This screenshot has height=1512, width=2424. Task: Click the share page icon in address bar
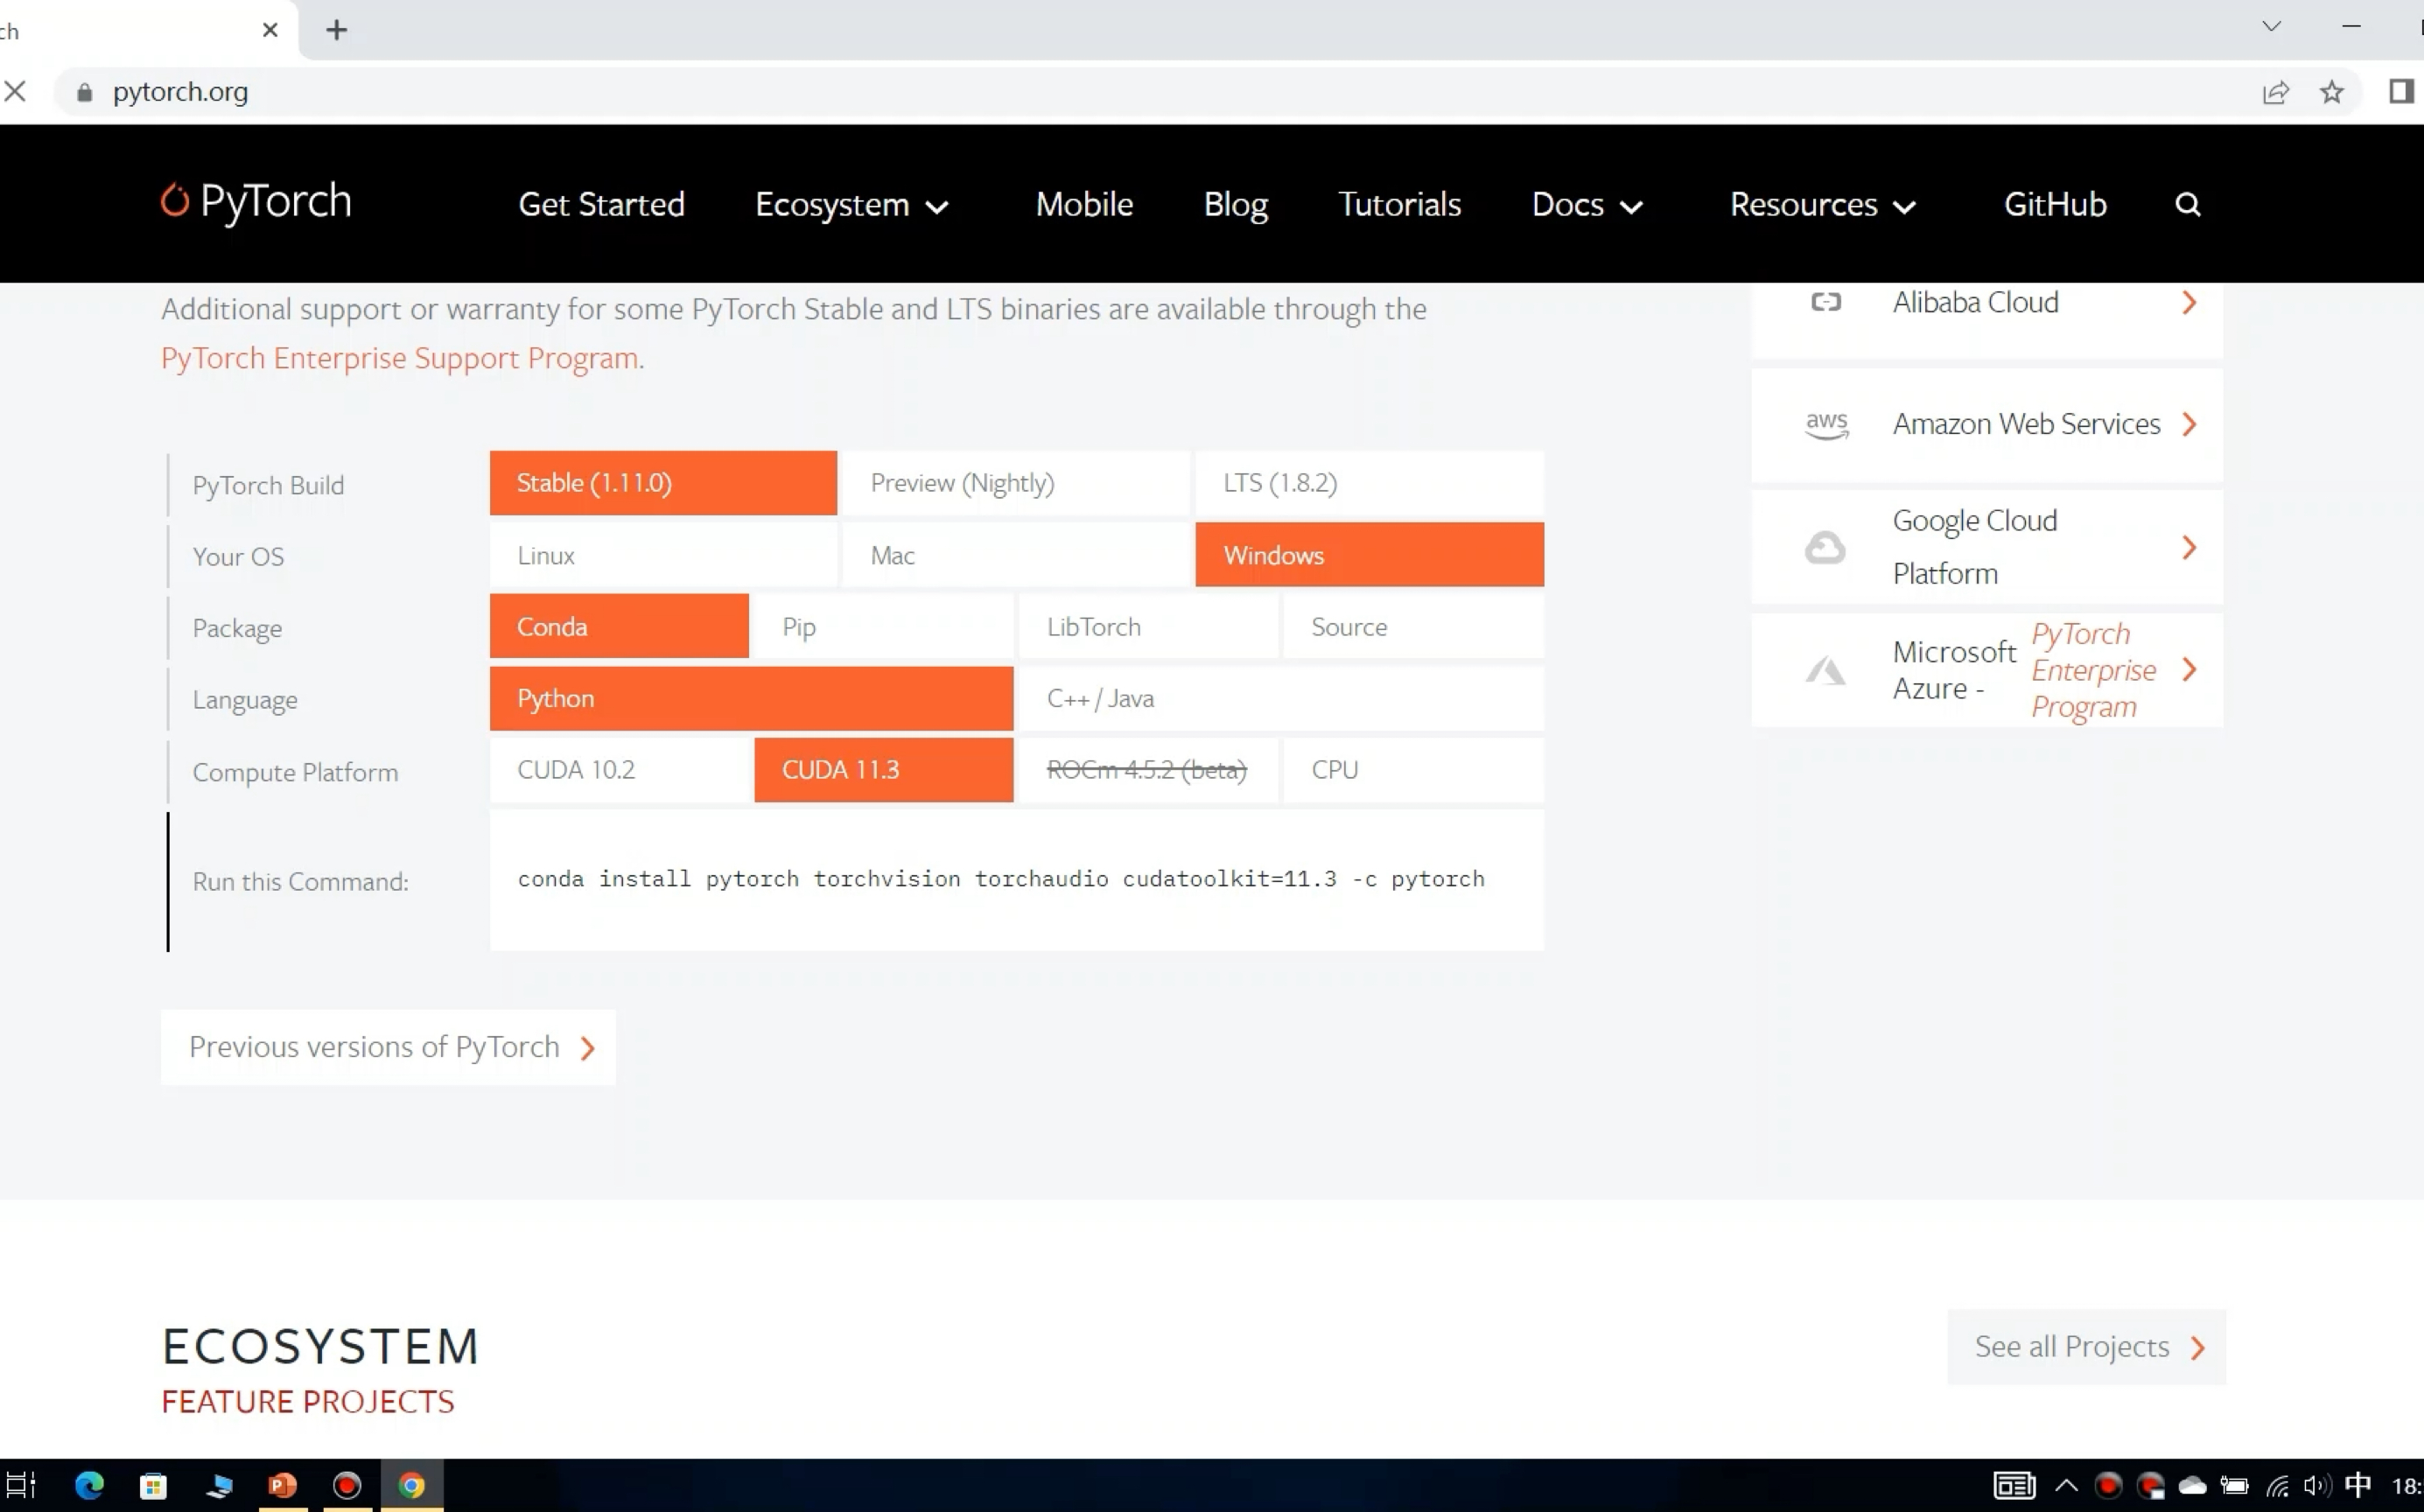tap(2275, 92)
